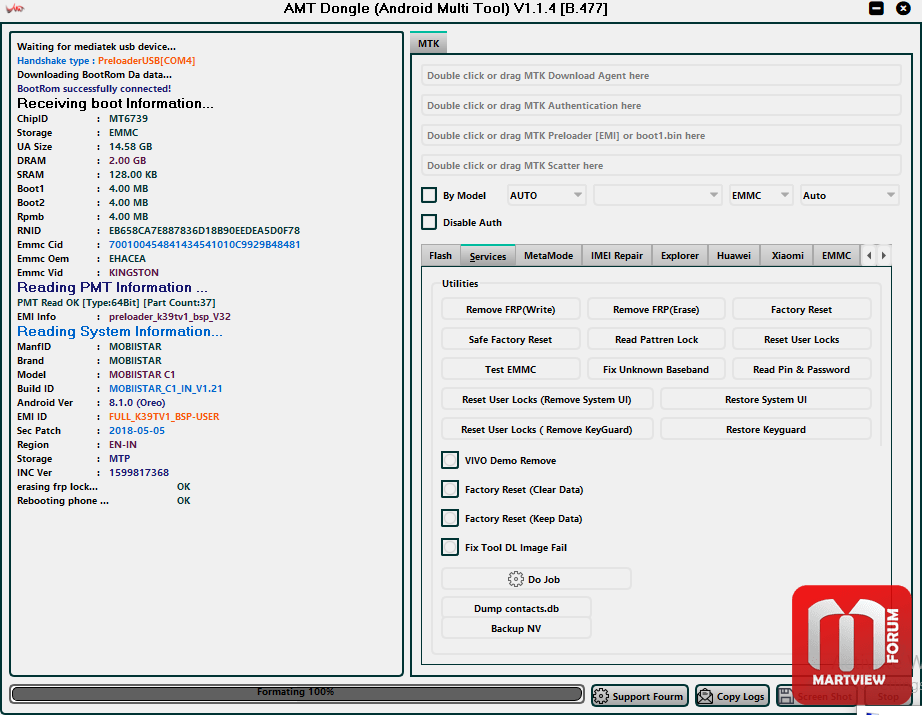Enable the By Model checkbox
This screenshot has width=922, height=715.
pyautogui.click(x=429, y=195)
